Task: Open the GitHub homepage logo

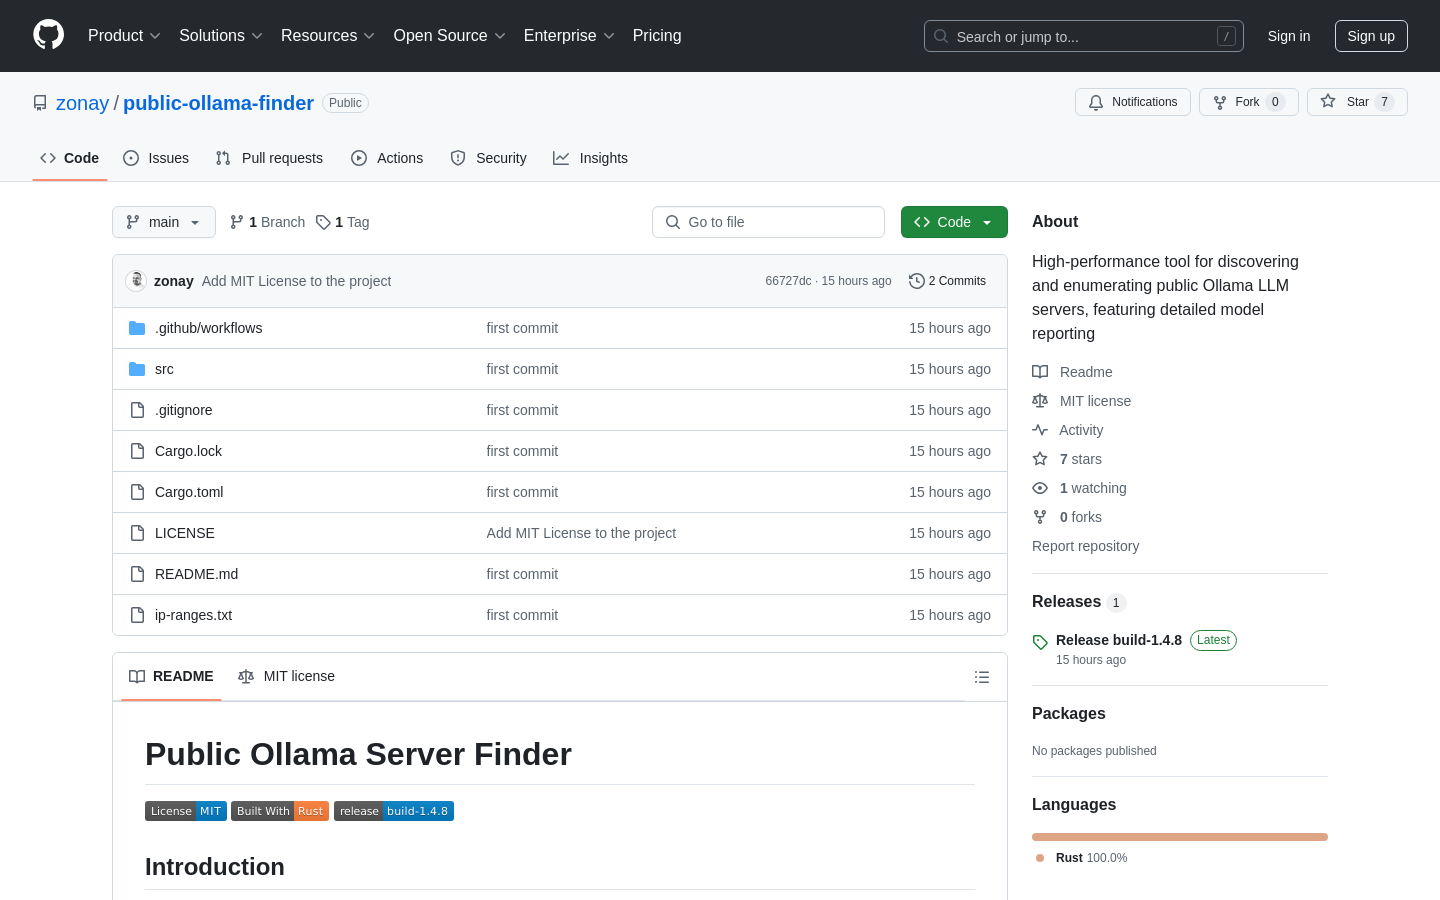Action: point(48,35)
